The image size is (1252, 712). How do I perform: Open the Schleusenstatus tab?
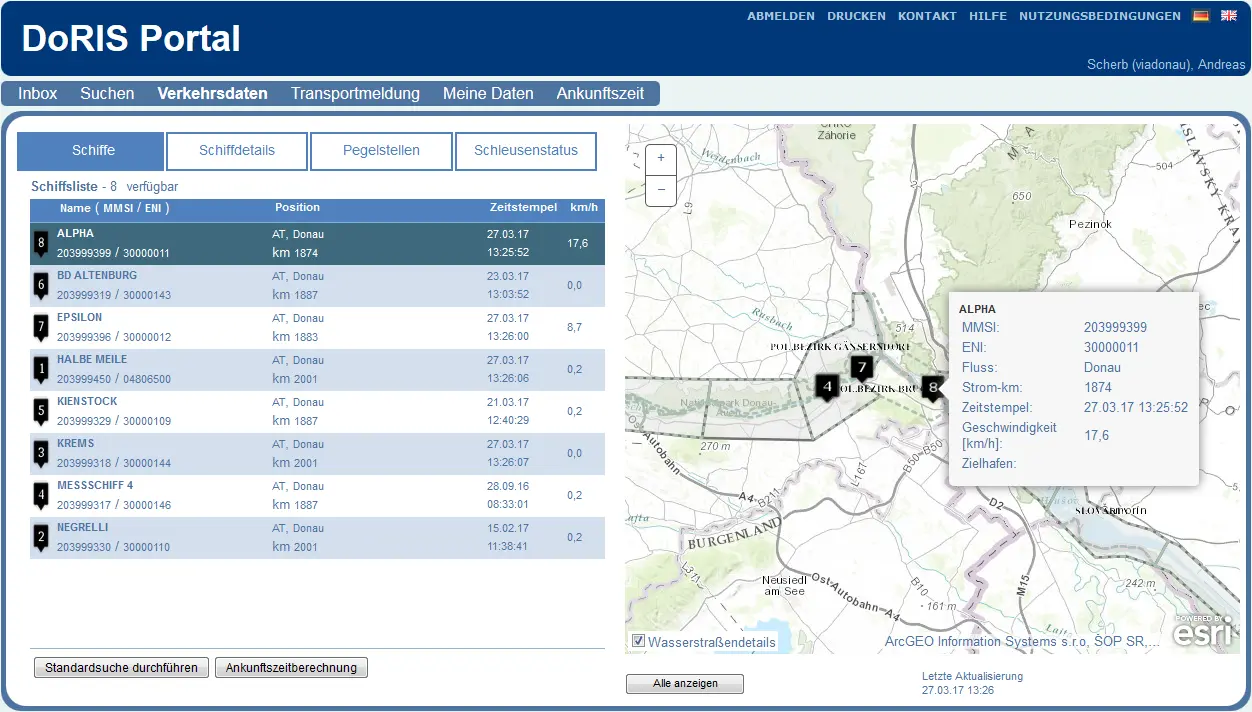(x=526, y=151)
